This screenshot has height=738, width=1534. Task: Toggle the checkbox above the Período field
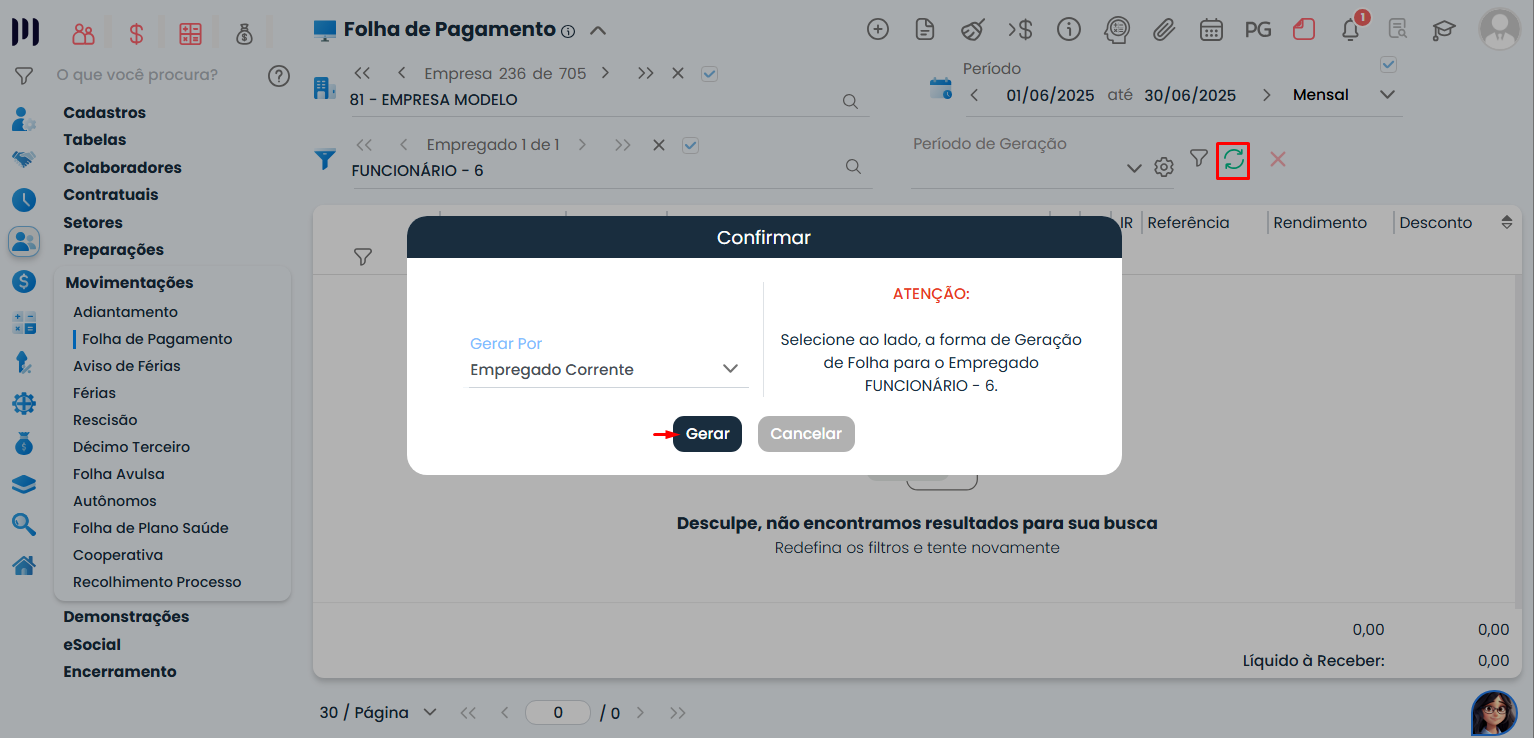[1387, 65]
